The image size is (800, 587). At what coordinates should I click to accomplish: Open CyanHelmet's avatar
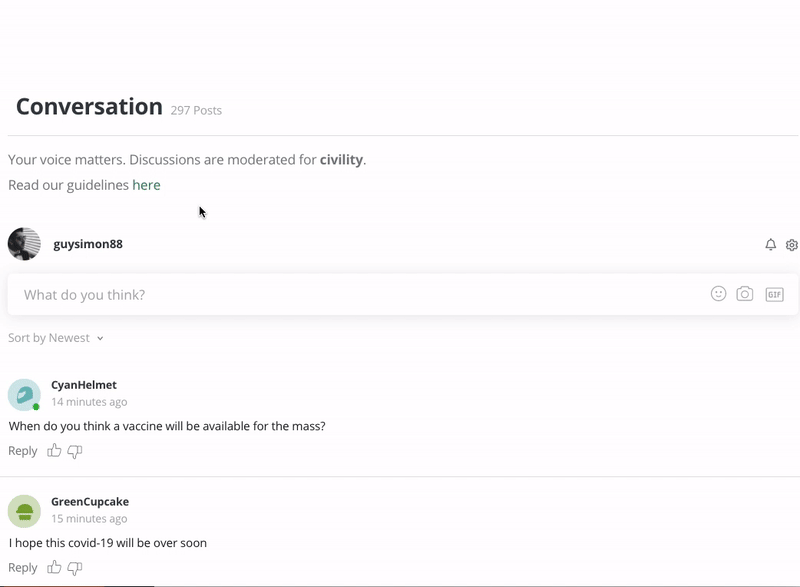(24, 394)
